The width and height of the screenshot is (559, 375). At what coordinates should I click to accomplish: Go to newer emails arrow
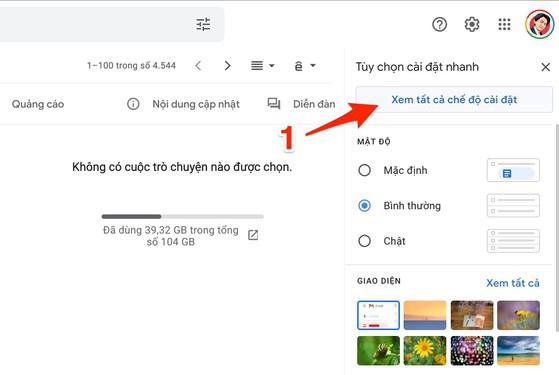click(198, 66)
